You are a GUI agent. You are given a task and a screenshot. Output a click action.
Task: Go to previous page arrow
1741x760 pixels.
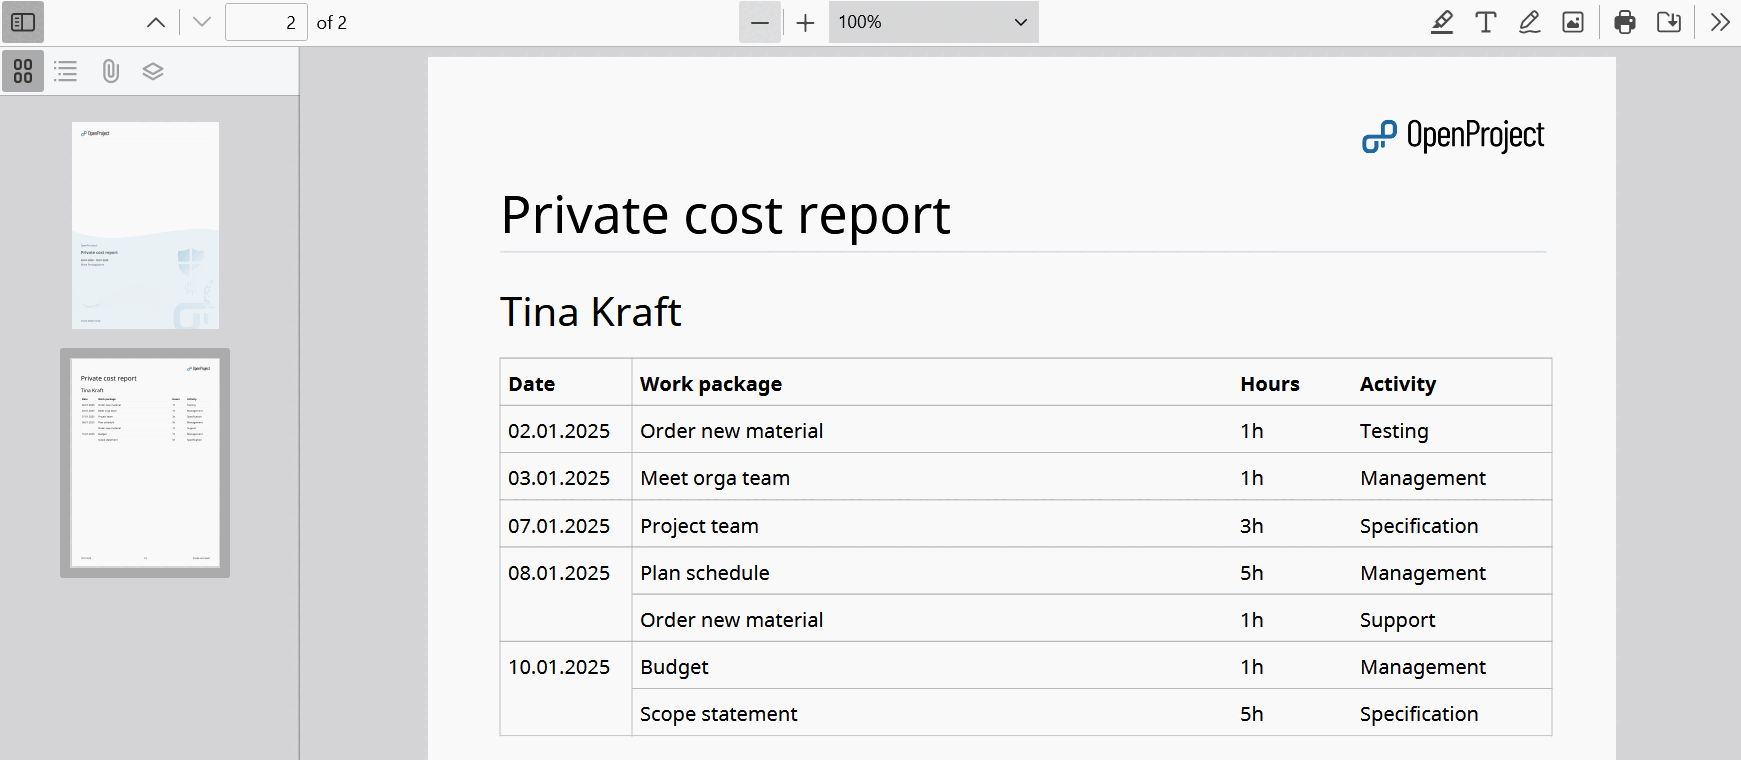(156, 22)
